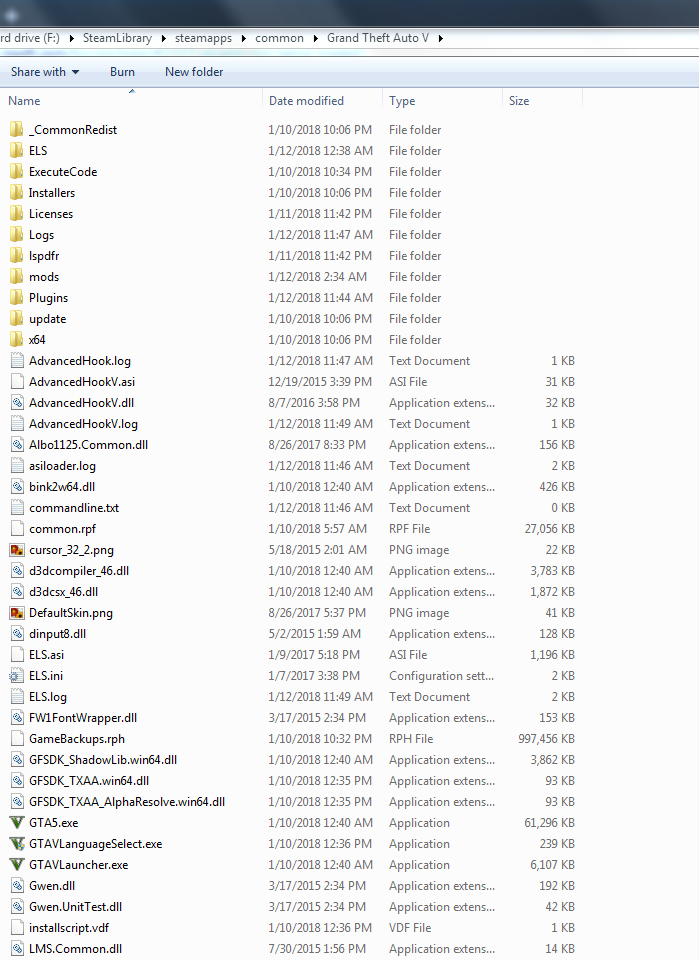Select the DefaultSkin.png image icon
This screenshot has height=960, width=699.
point(17,613)
